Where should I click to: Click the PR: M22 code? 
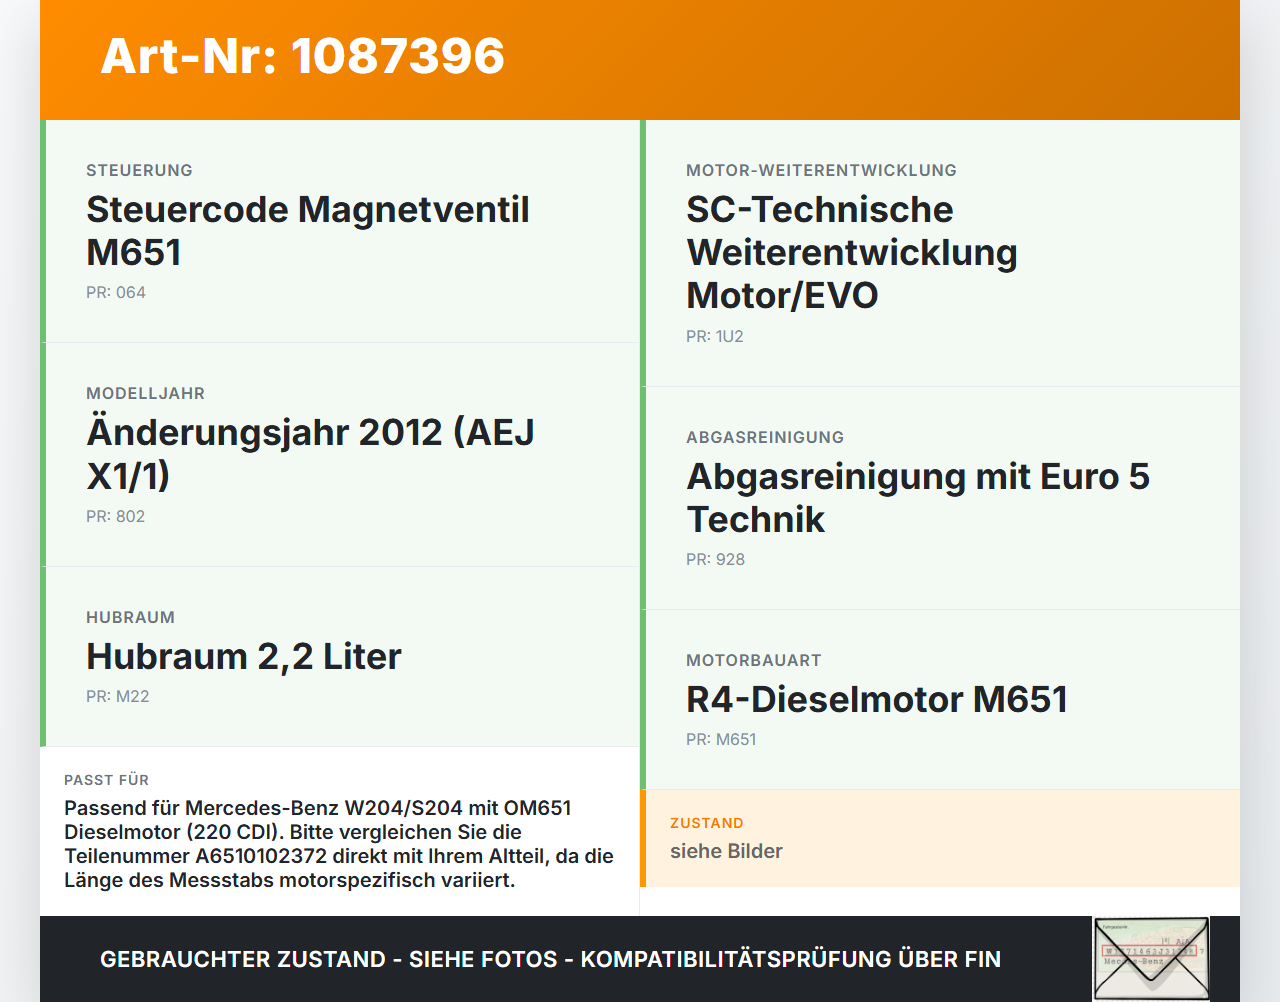(118, 697)
